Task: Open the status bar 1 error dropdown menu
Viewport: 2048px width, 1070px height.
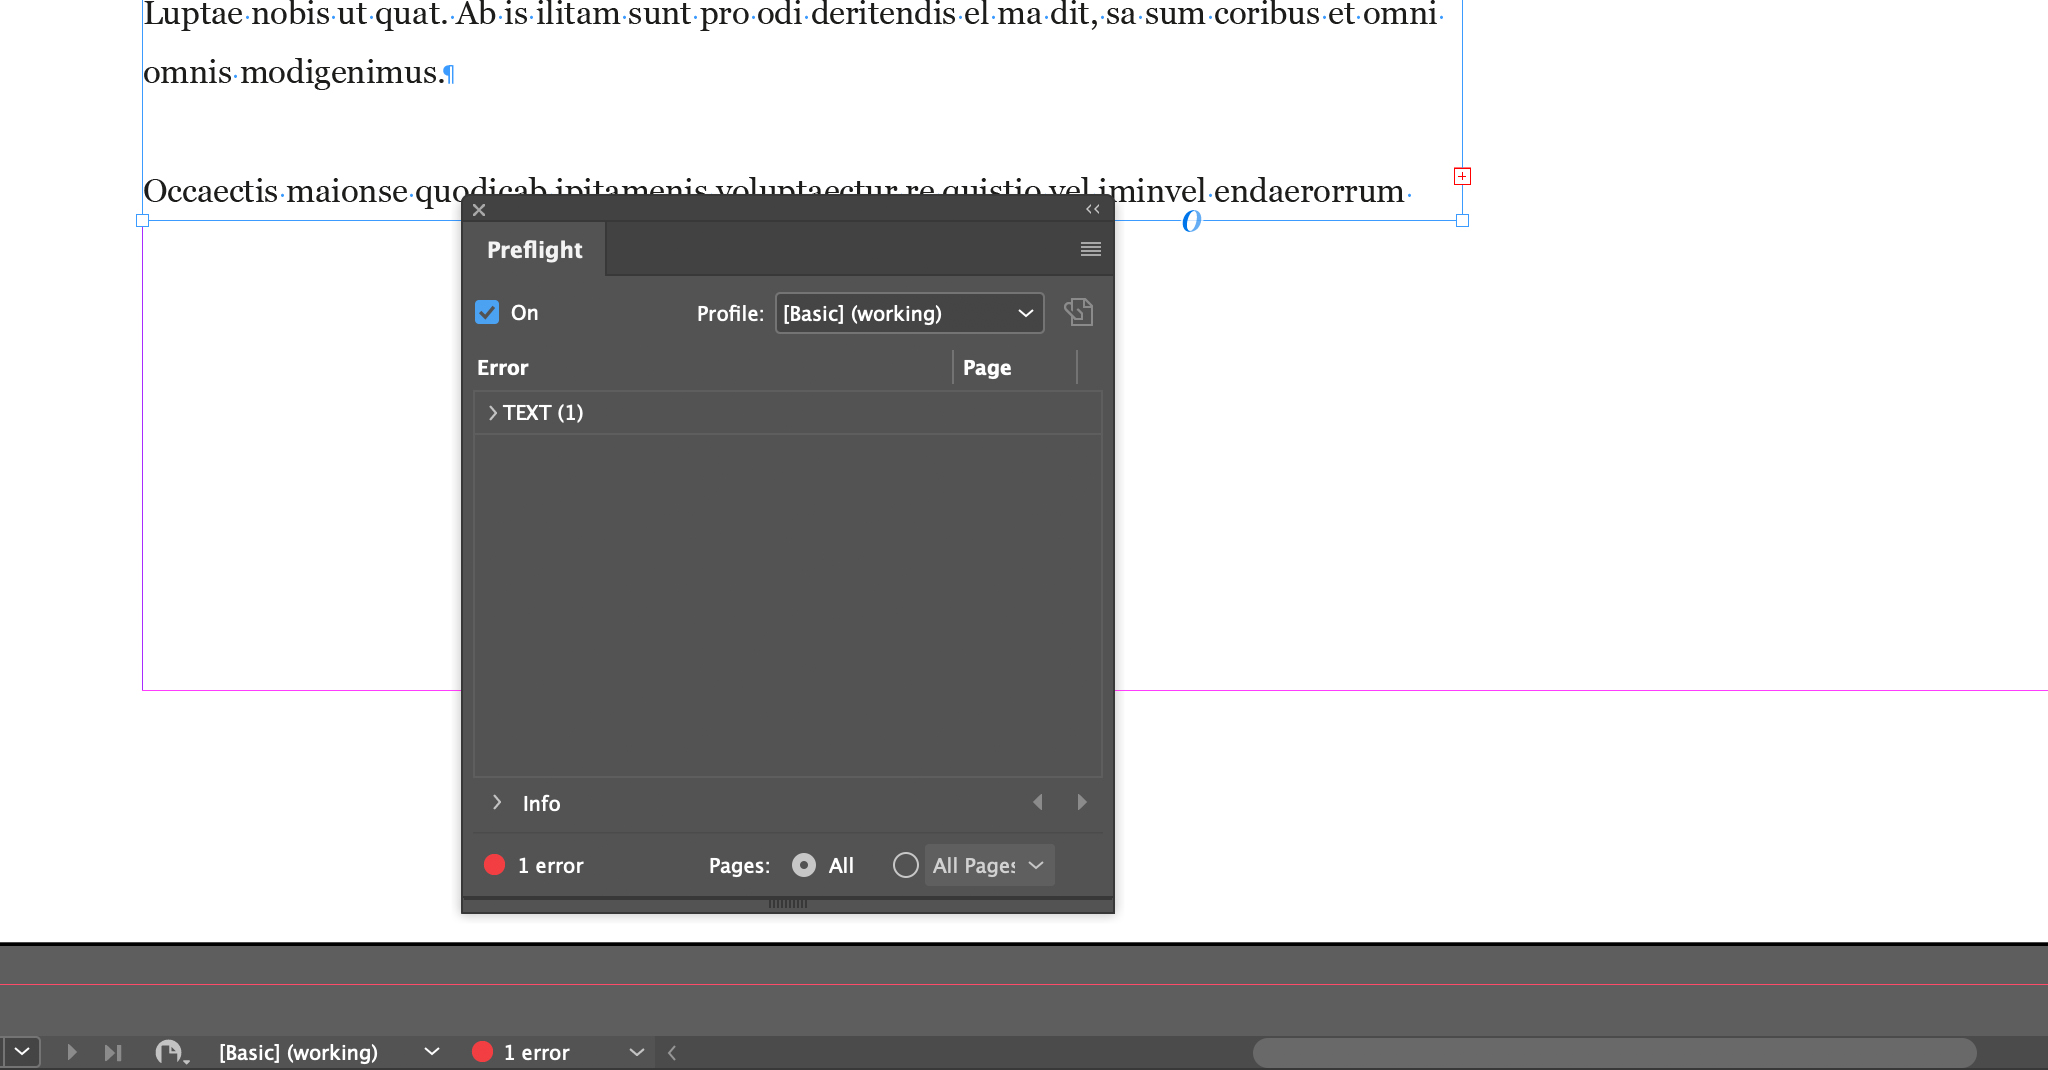Action: (x=636, y=1052)
